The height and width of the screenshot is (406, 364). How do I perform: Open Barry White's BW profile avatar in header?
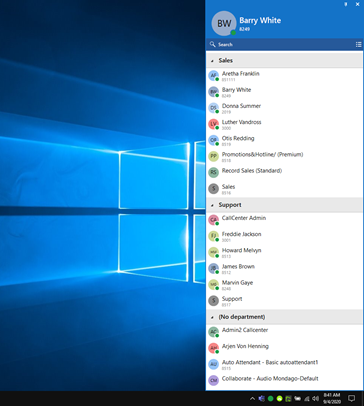[x=224, y=23]
